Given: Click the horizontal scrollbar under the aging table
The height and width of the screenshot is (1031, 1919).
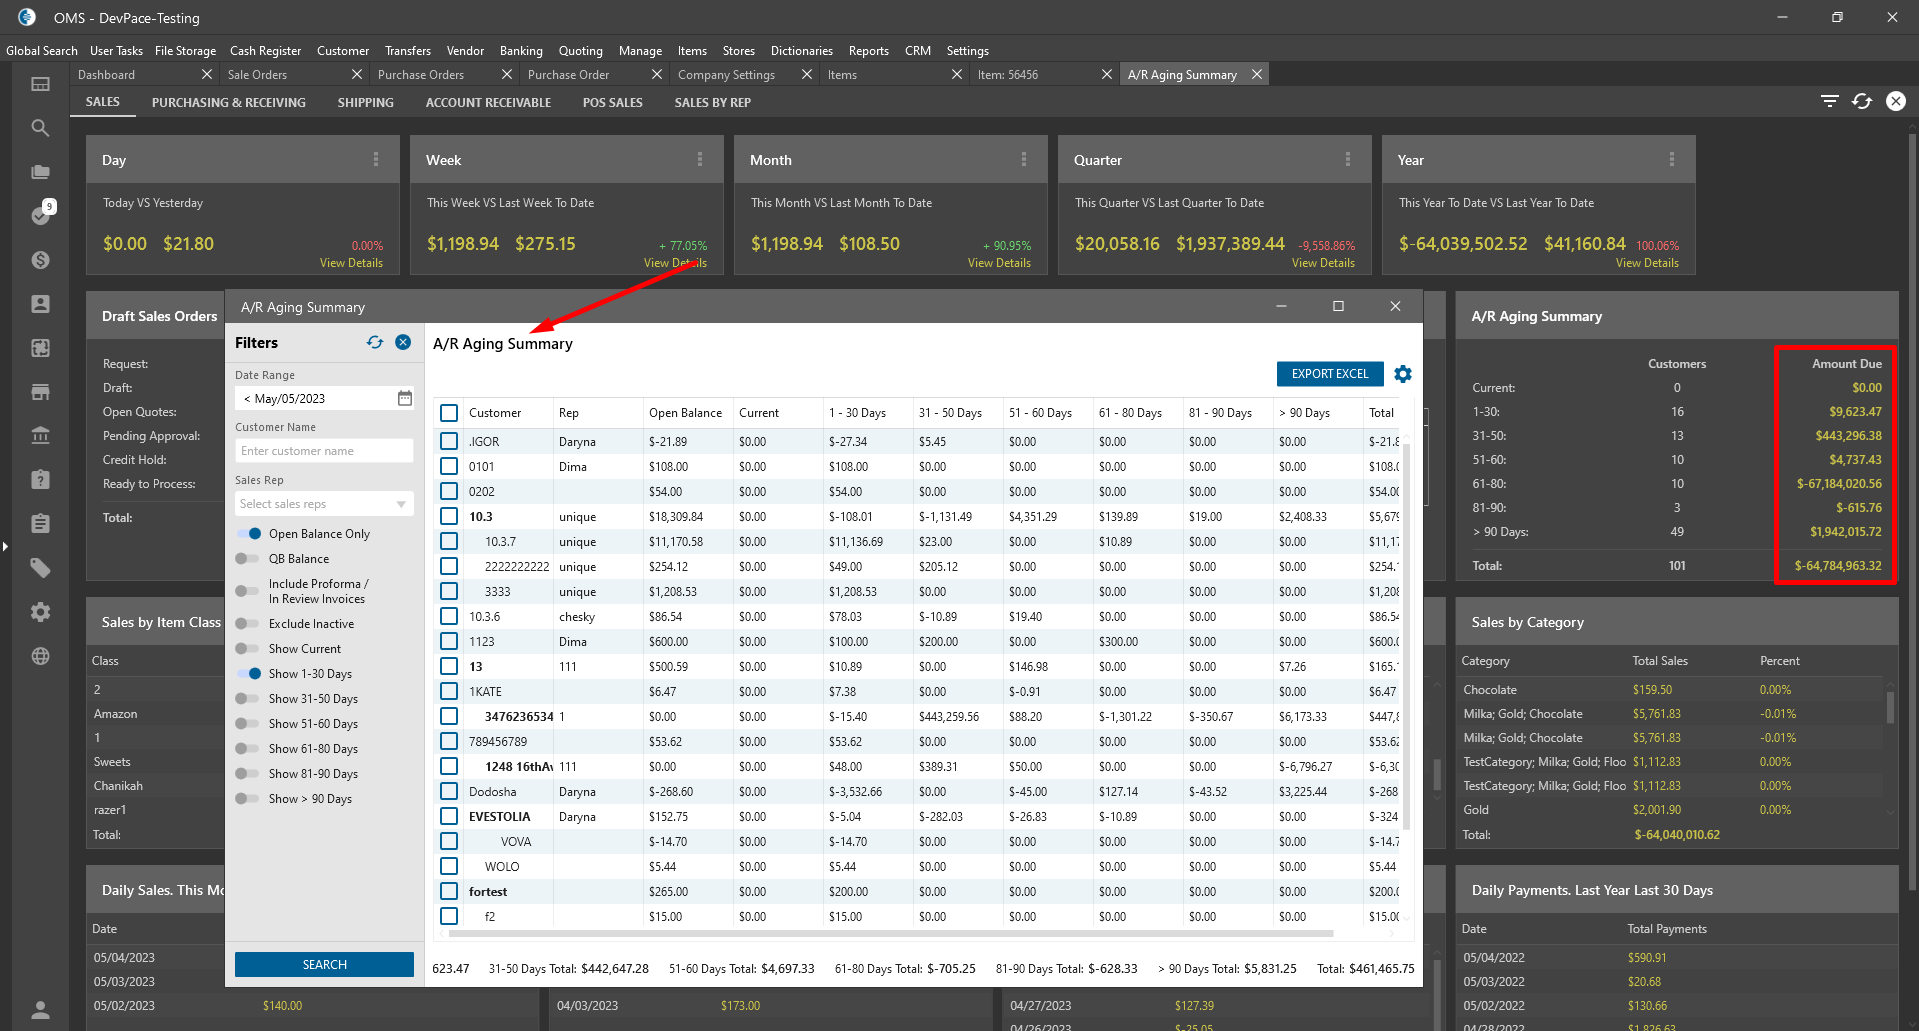Looking at the screenshot, I should tap(891, 934).
